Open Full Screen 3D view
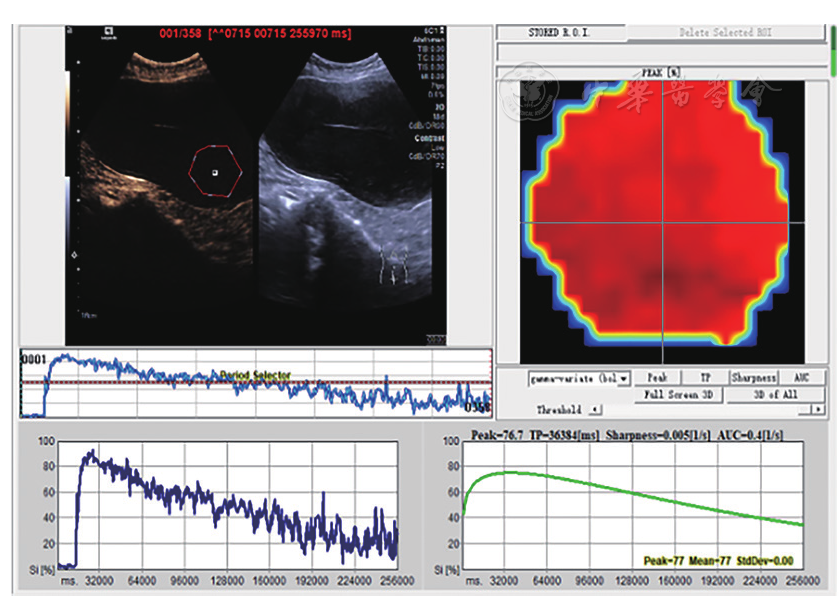840x603 pixels. click(680, 395)
